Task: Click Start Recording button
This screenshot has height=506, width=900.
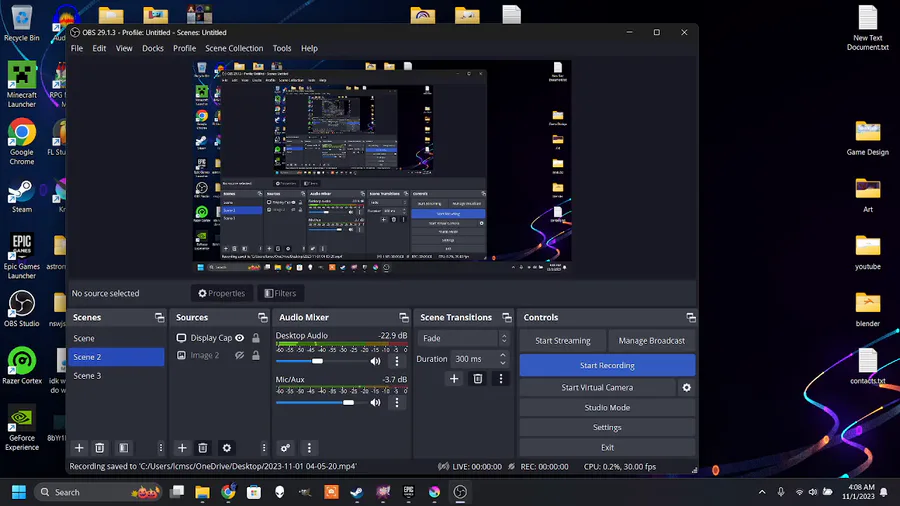Action: 607,365
